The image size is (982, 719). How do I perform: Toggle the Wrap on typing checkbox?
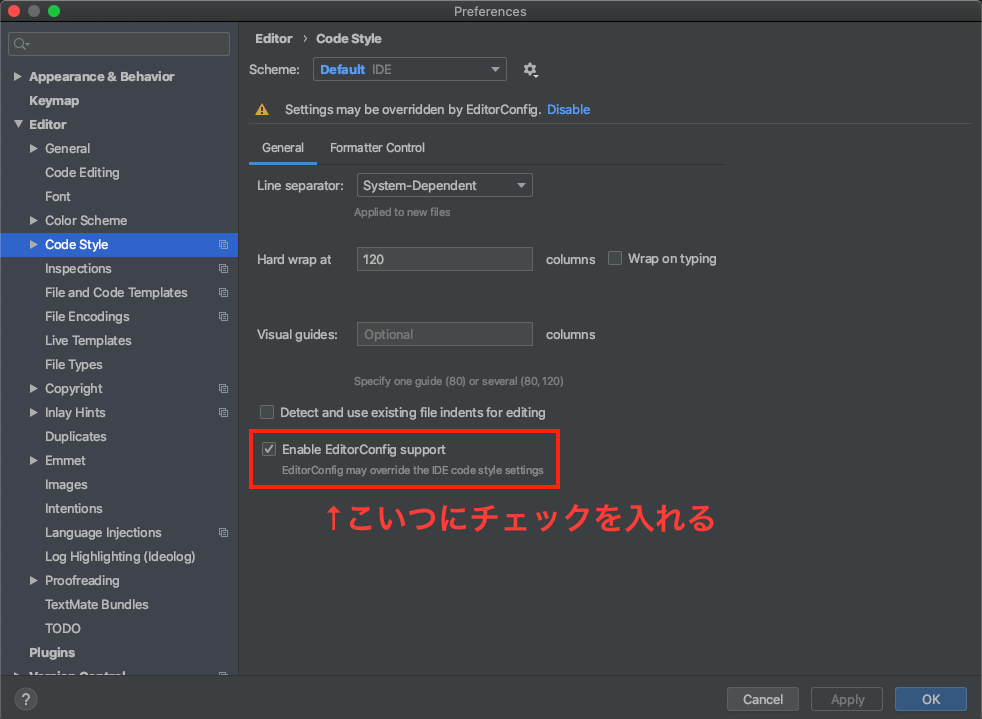coord(615,258)
